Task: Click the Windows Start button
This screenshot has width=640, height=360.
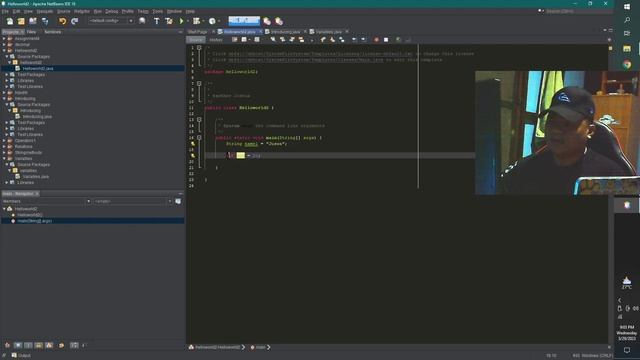Action: 627,7
